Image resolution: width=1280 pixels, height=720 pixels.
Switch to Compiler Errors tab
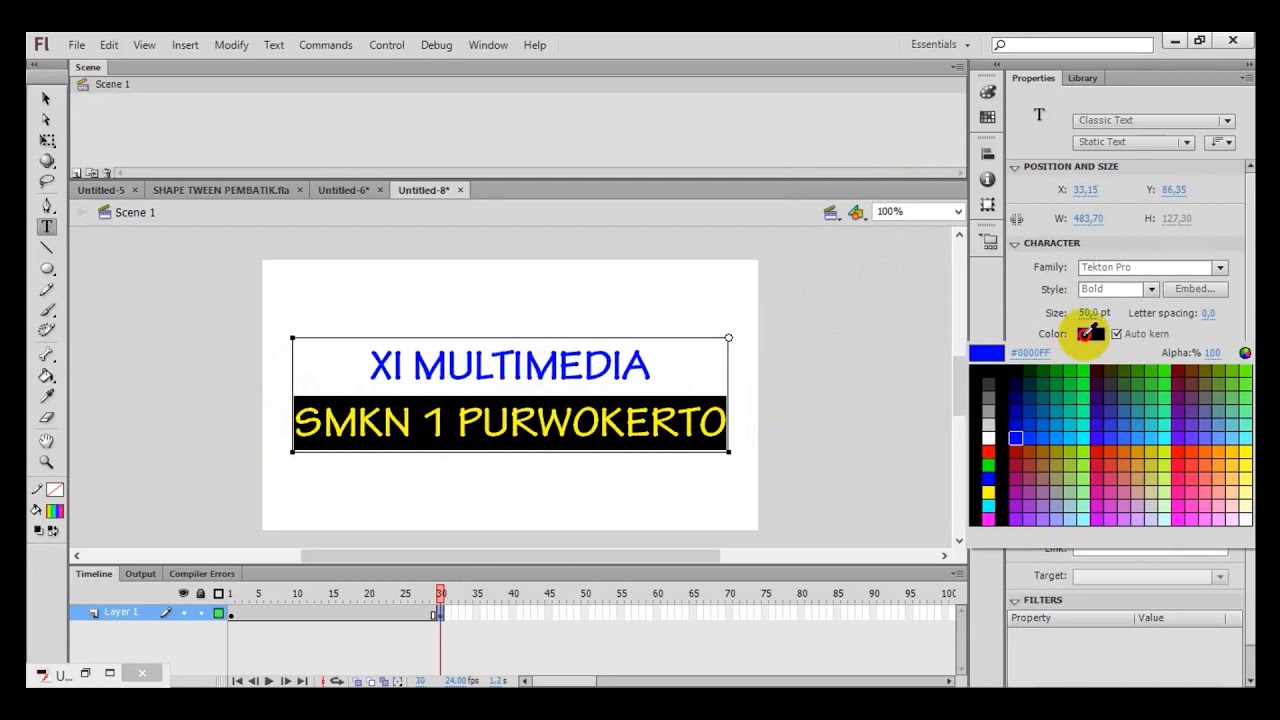[x=201, y=574]
